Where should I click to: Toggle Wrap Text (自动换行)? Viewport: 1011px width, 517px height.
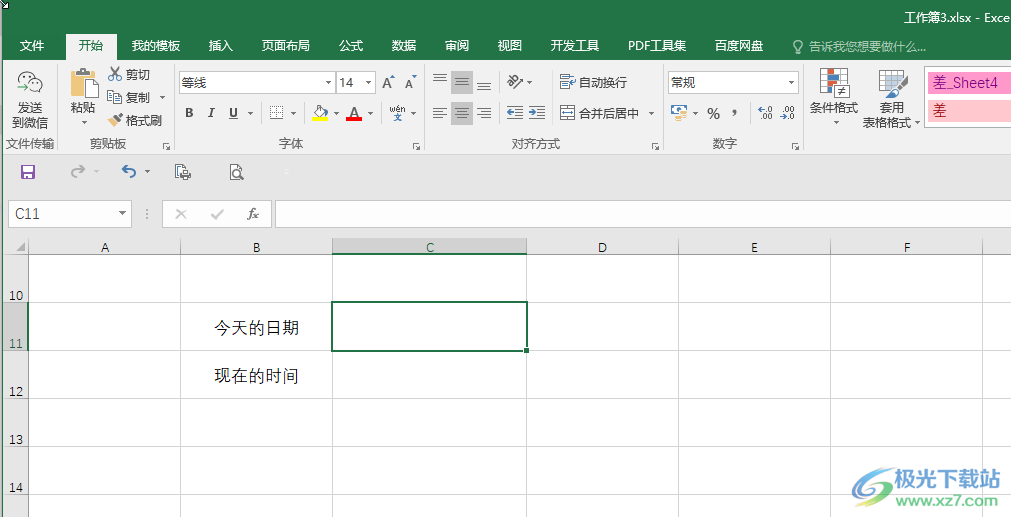point(593,83)
